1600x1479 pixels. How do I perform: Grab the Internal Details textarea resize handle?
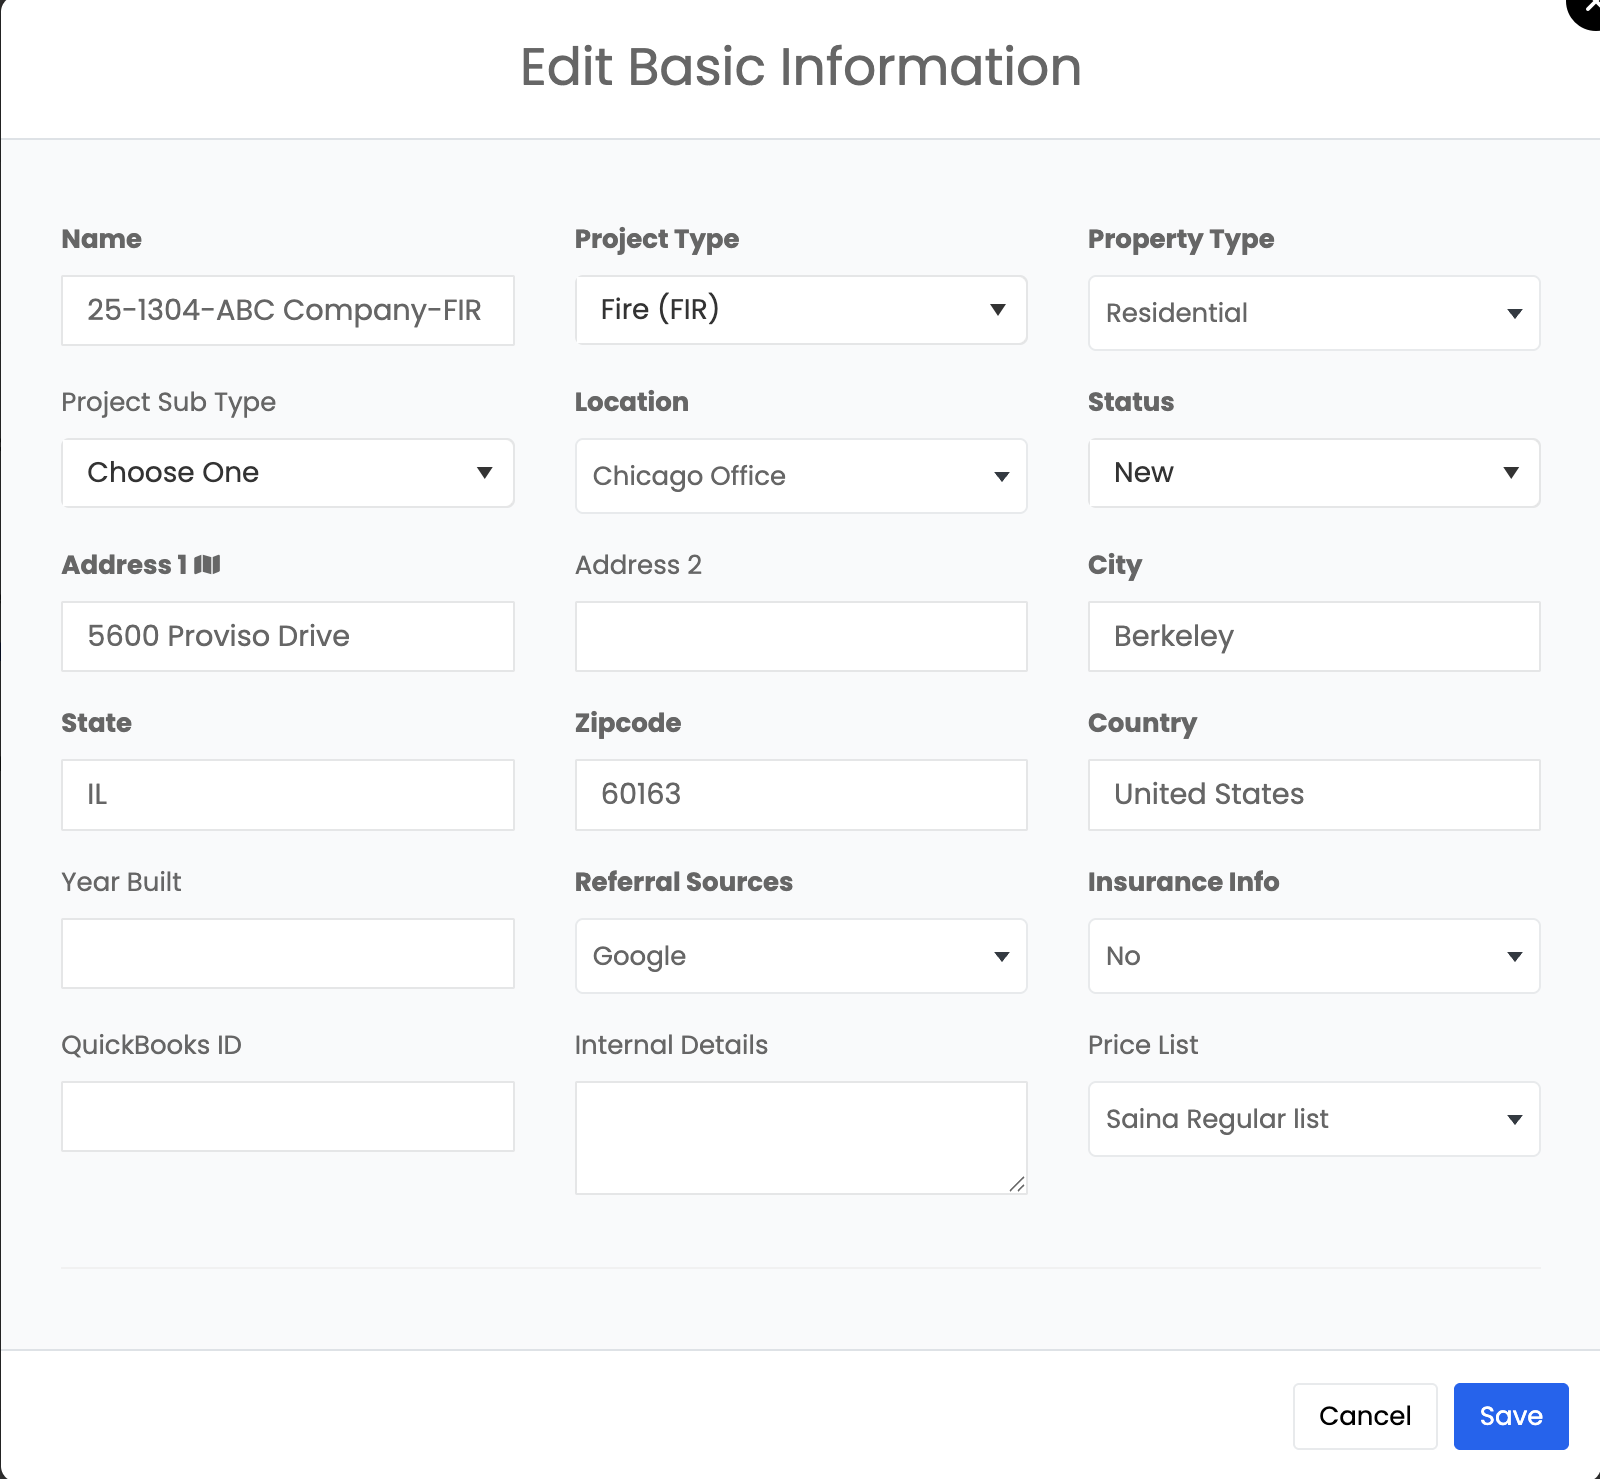(1017, 1184)
